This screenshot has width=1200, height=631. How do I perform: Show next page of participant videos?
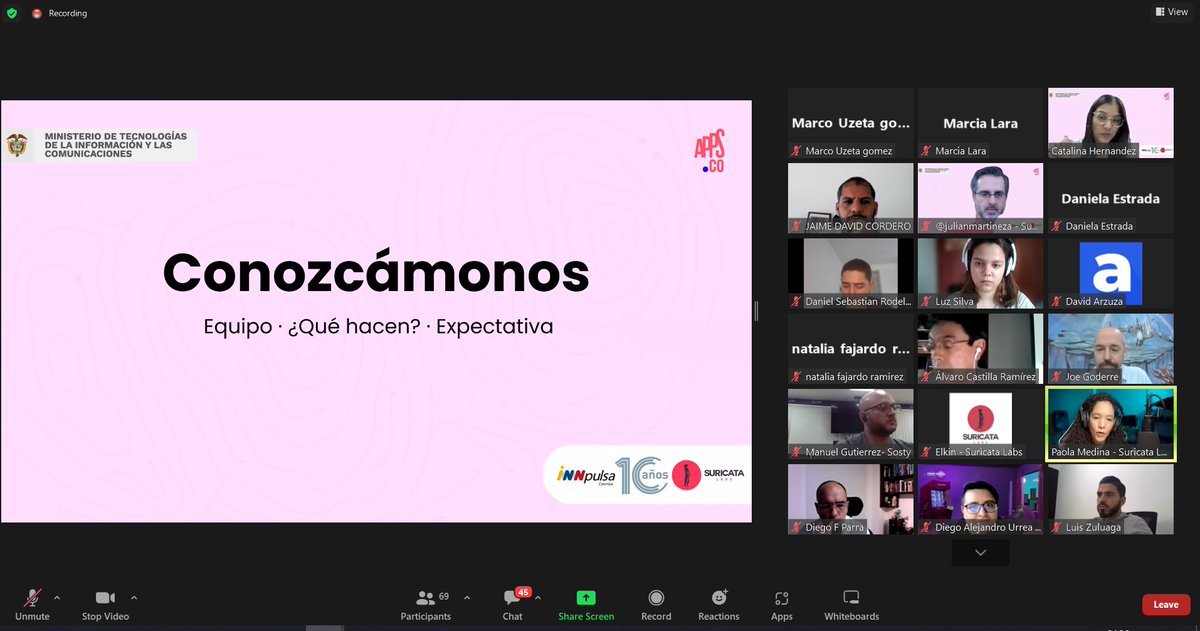980,552
